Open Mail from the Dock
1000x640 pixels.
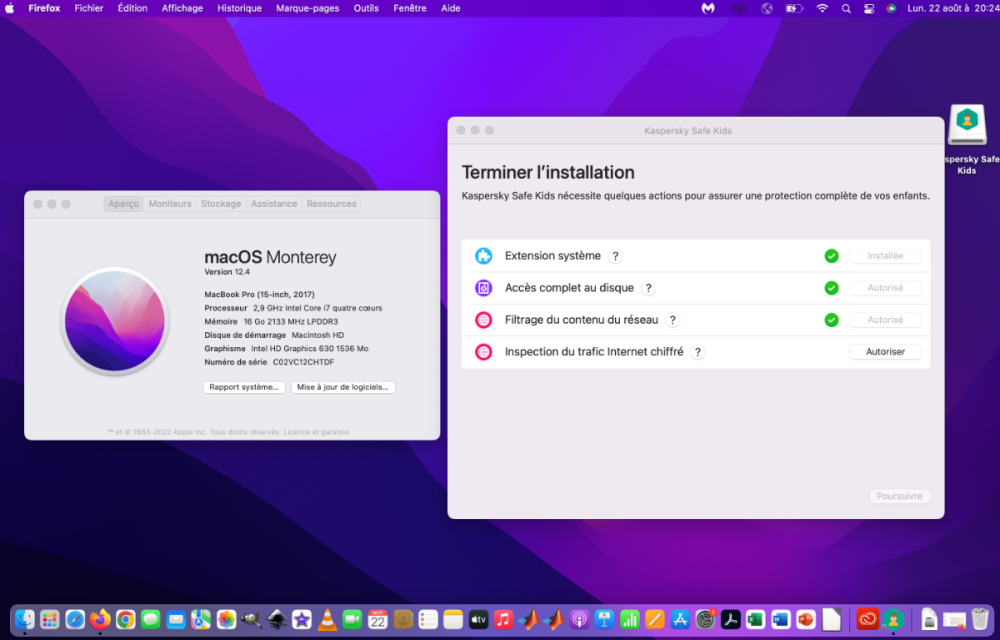(x=176, y=619)
